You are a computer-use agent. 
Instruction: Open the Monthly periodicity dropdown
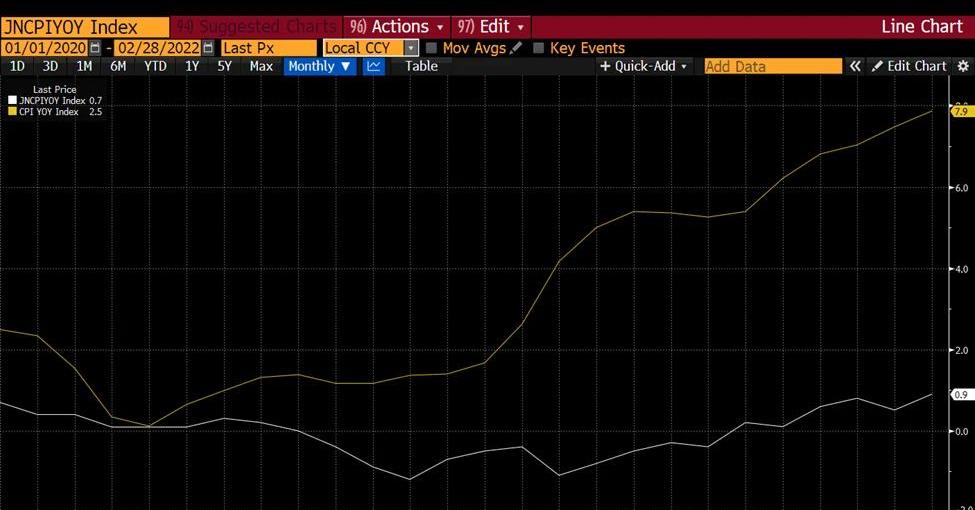pyautogui.click(x=320, y=66)
